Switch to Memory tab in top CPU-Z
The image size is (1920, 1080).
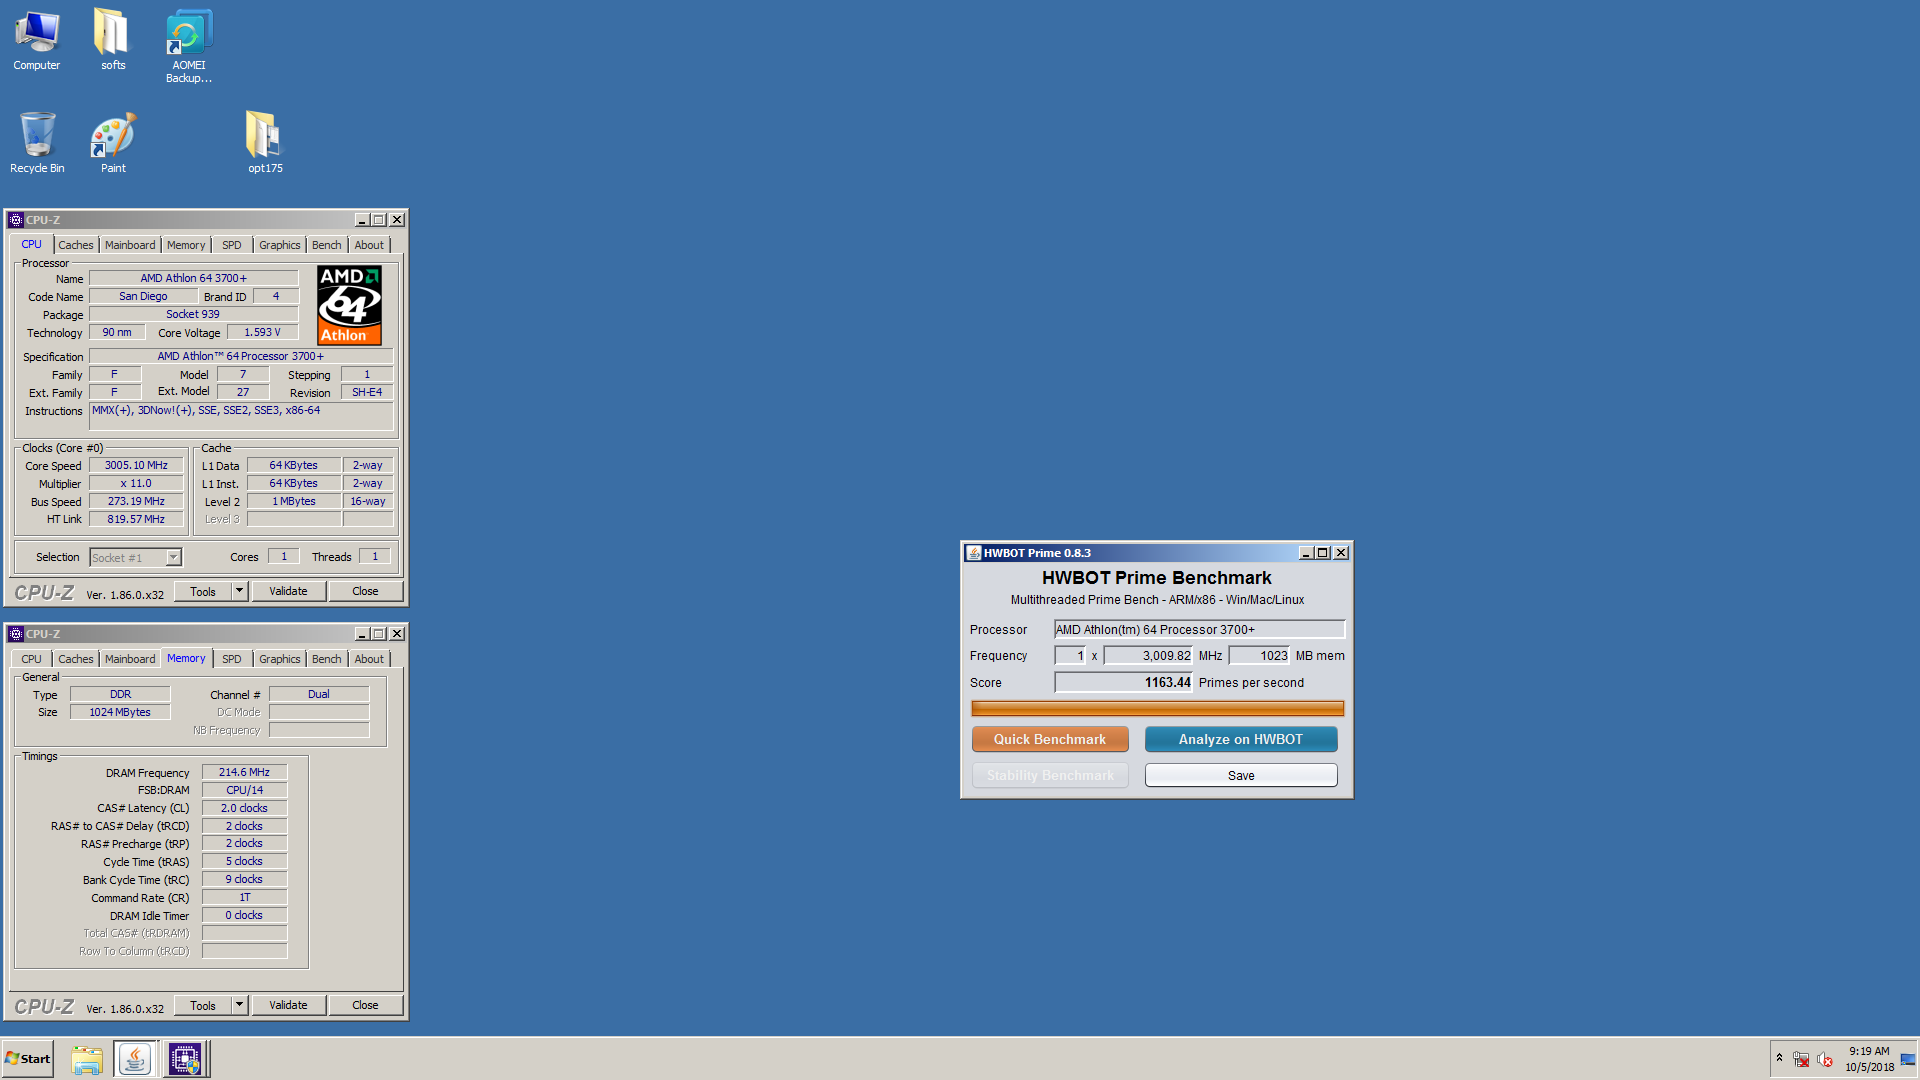tap(186, 245)
